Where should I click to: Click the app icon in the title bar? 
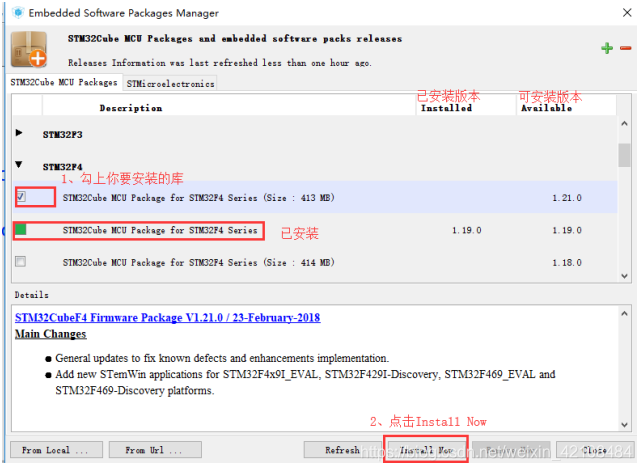[18, 13]
